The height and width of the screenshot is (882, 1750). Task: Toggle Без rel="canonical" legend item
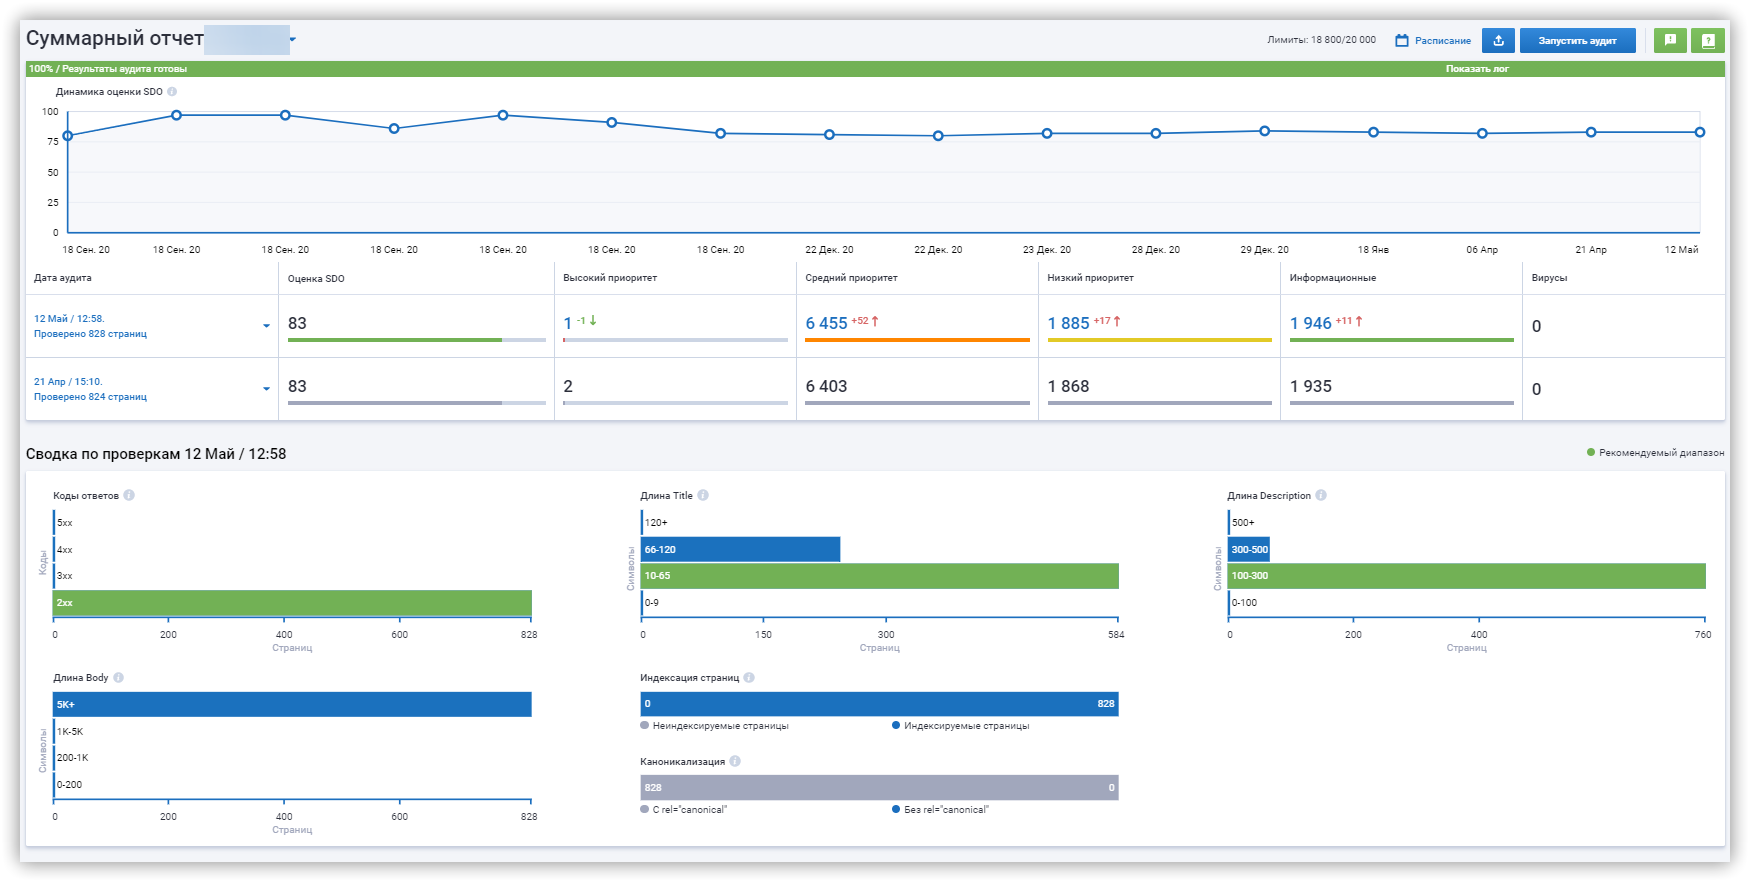pyautogui.click(x=940, y=810)
